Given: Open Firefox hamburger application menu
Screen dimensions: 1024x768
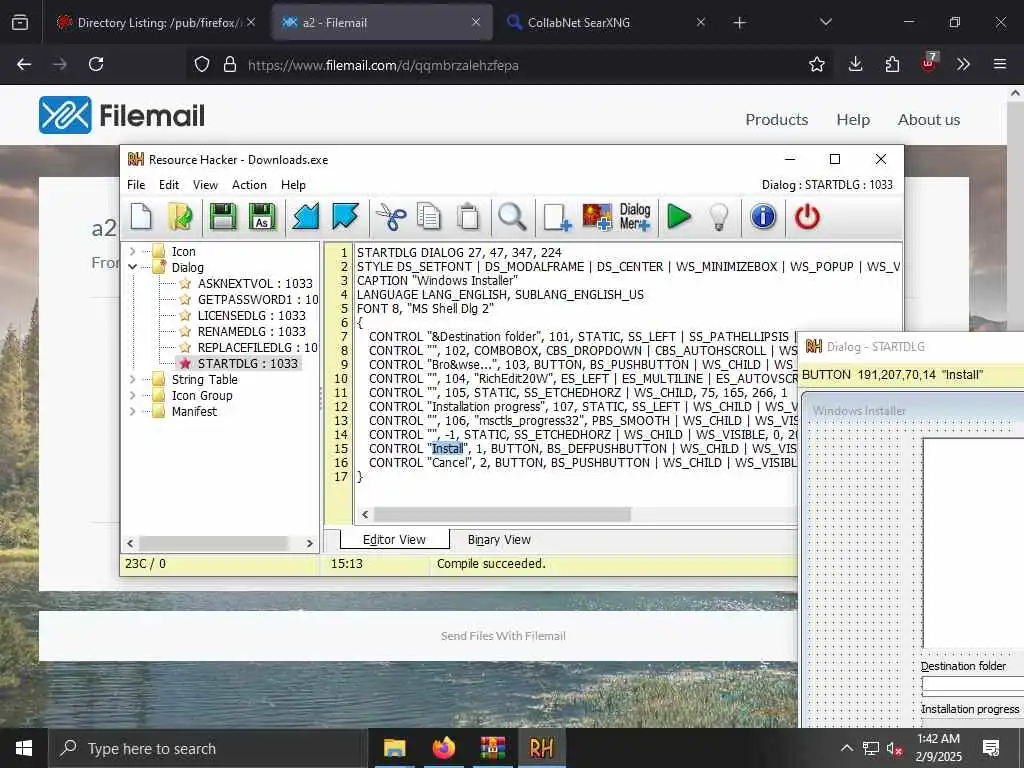Looking at the screenshot, I should pos(999,64).
